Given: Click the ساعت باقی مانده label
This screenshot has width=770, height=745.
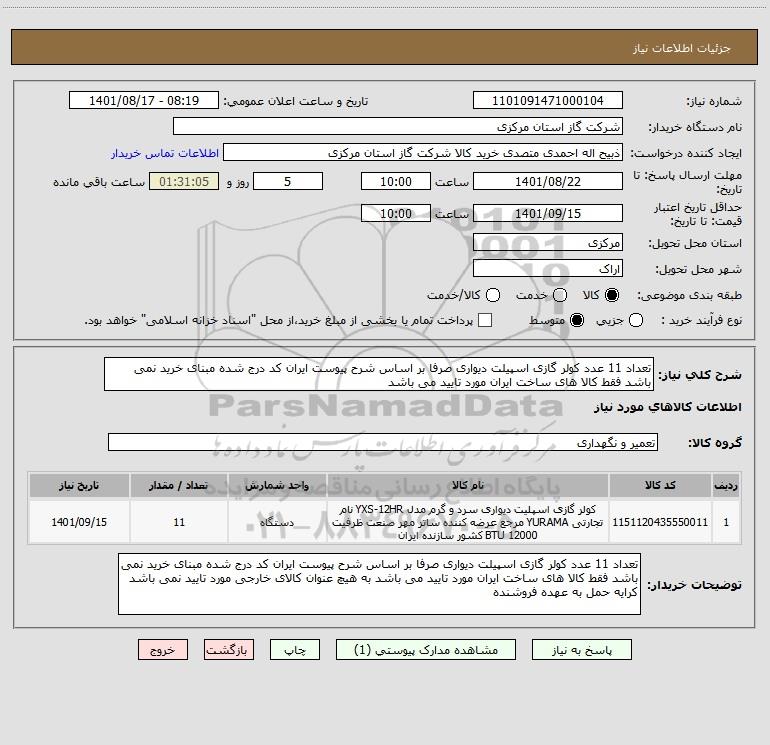Looking at the screenshot, I should [99, 182].
